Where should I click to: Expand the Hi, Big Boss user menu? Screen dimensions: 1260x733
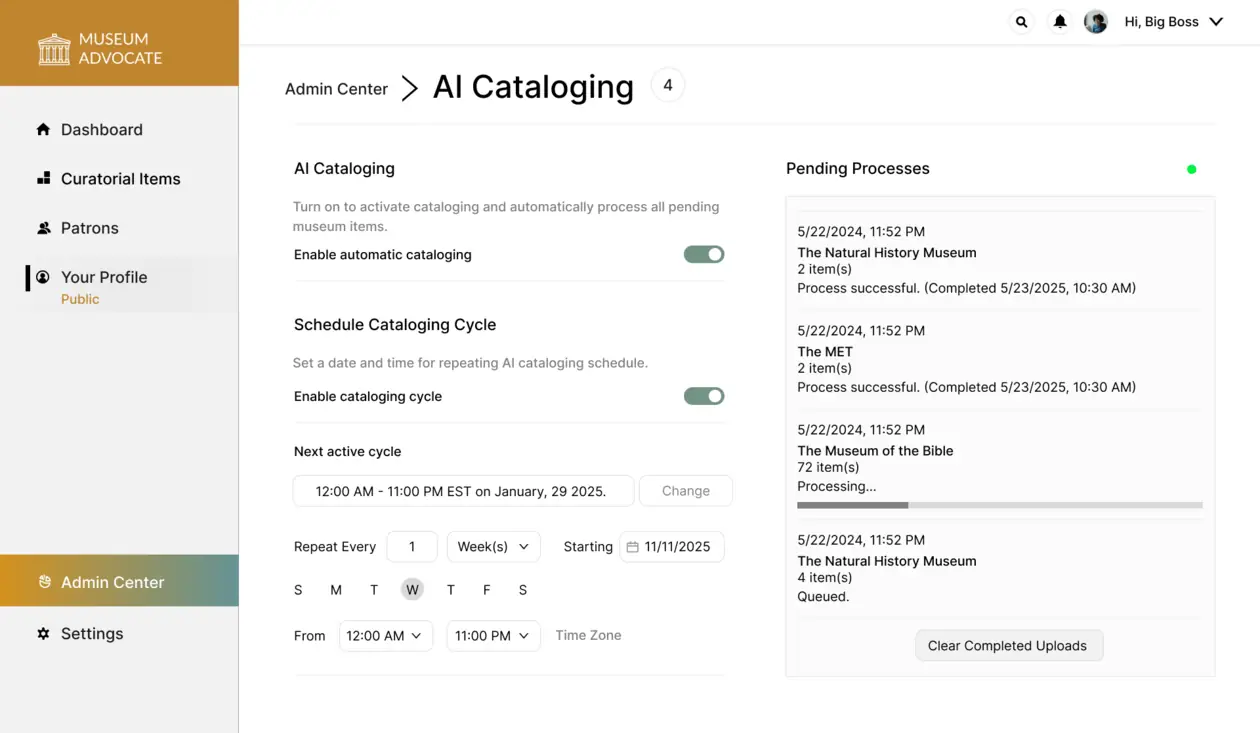click(1174, 22)
